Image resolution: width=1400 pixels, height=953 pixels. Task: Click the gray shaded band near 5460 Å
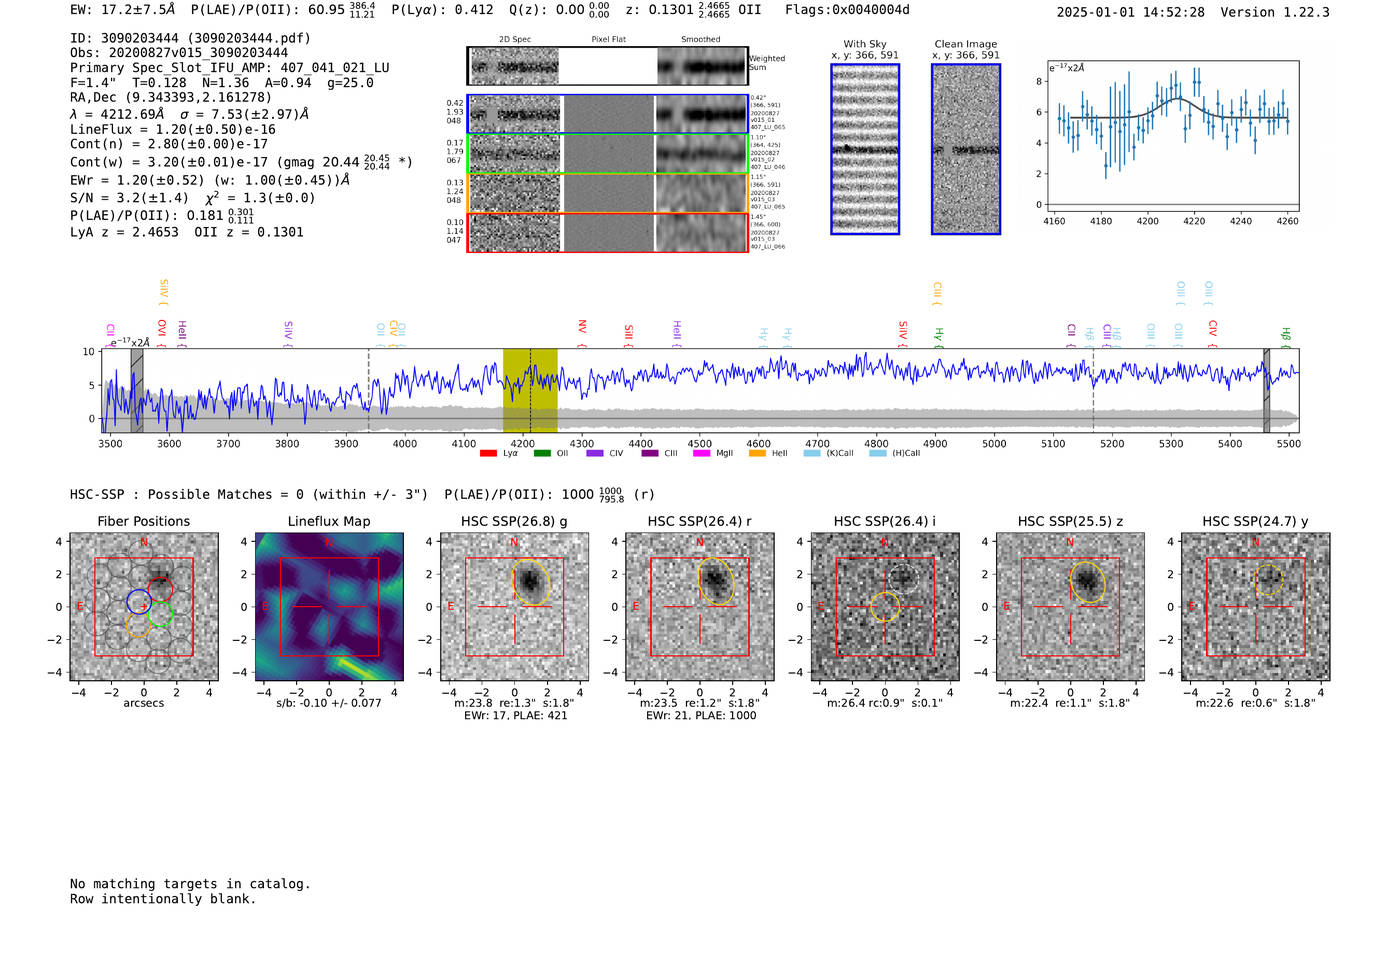1266,391
